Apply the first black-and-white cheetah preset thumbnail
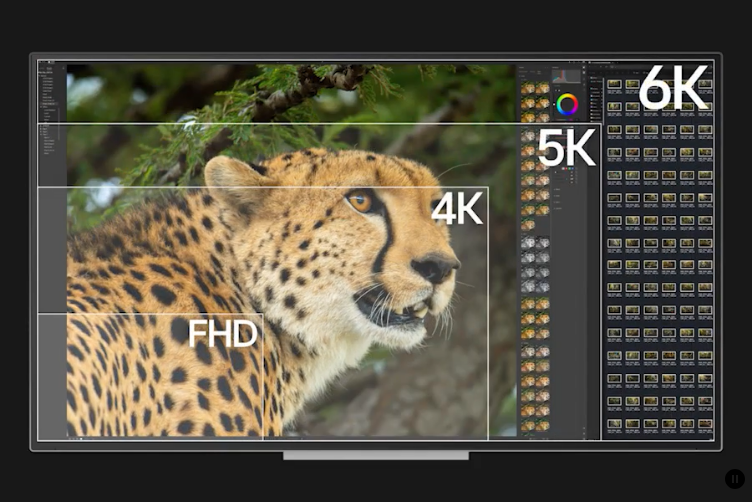752x502 pixels. pyautogui.click(x=527, y=242)
